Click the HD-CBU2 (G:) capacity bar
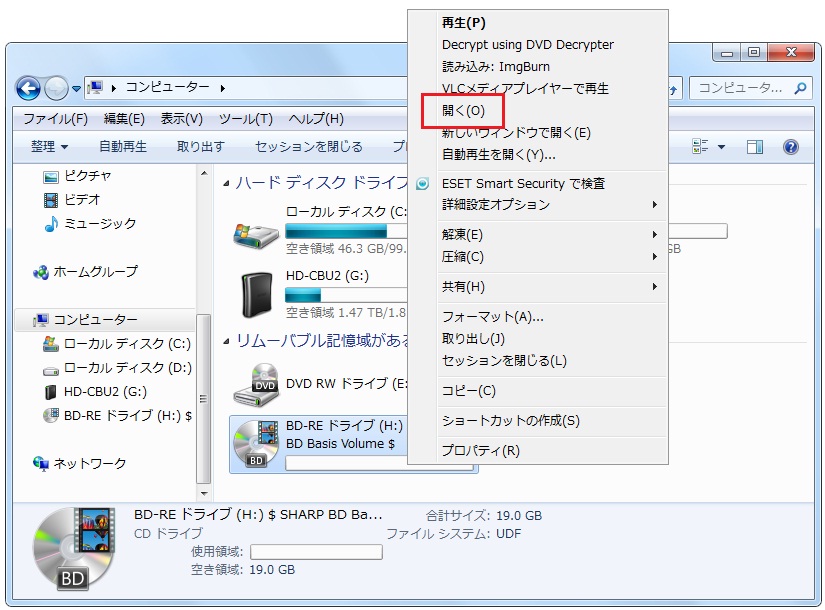The height and width of the screenshot is (610, 825). [x=346, y=295]
